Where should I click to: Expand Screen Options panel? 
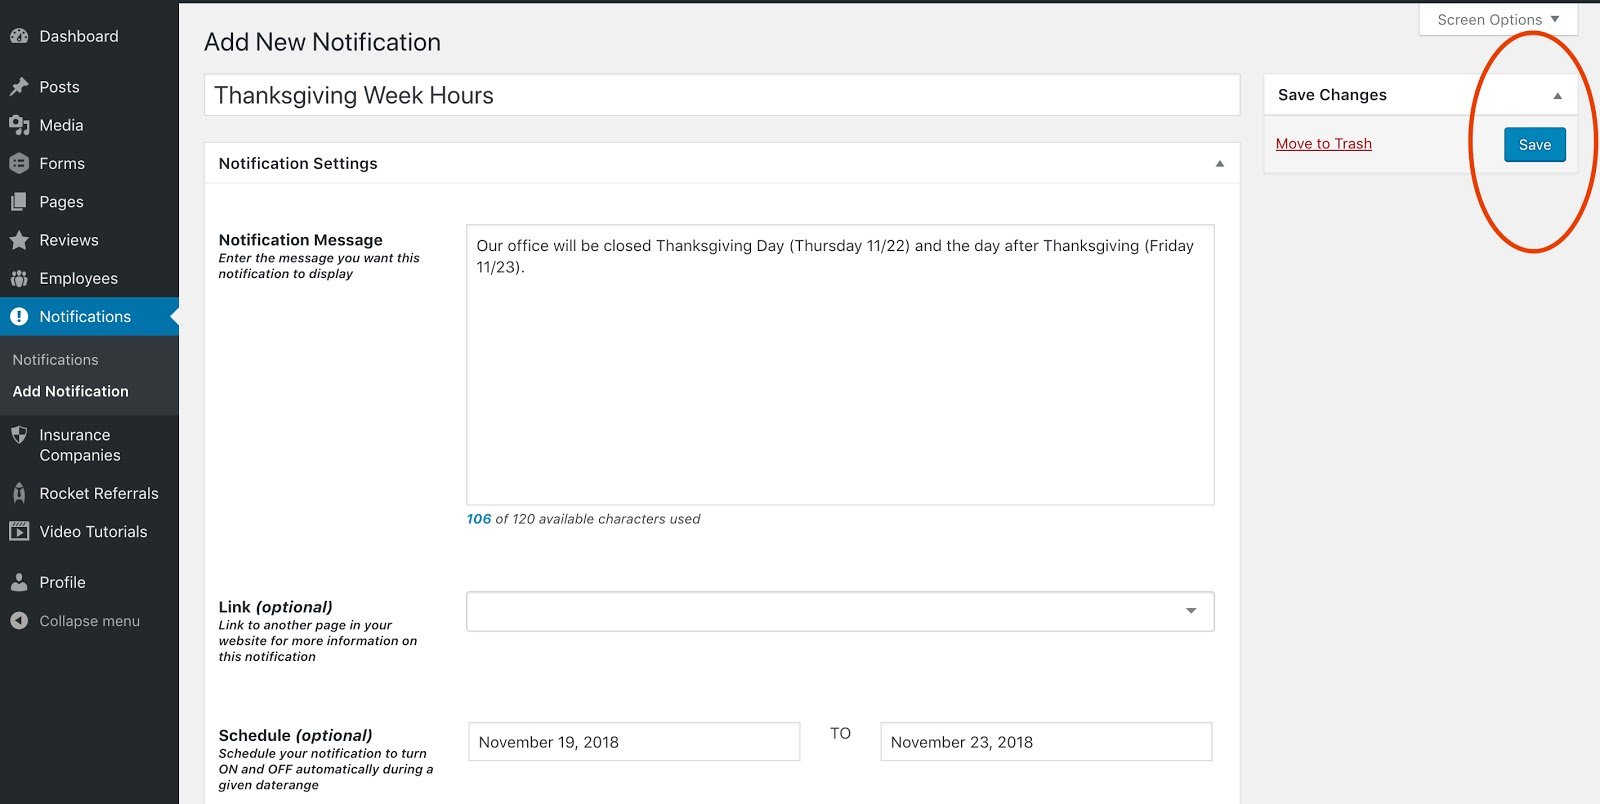[1497, 20]
